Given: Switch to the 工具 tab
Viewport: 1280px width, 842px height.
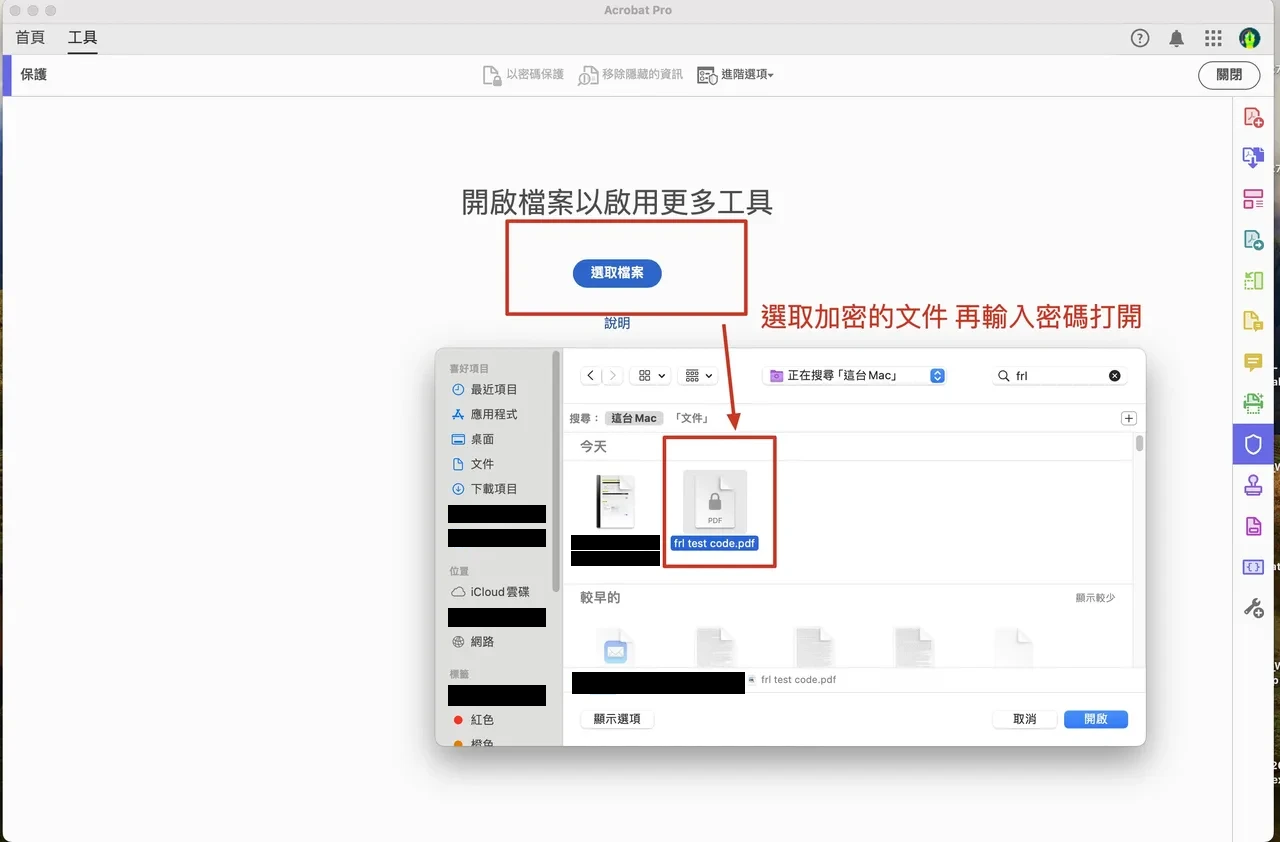Looking at the screenshot, I should (83, 38).
